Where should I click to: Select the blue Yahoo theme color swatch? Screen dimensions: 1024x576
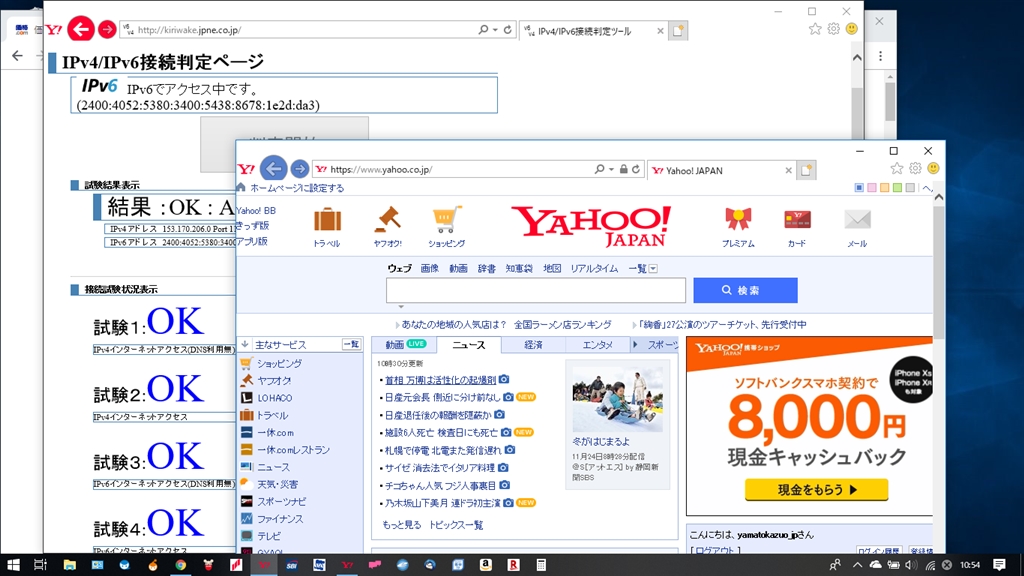pyautogui.click(x=859, y=188)
